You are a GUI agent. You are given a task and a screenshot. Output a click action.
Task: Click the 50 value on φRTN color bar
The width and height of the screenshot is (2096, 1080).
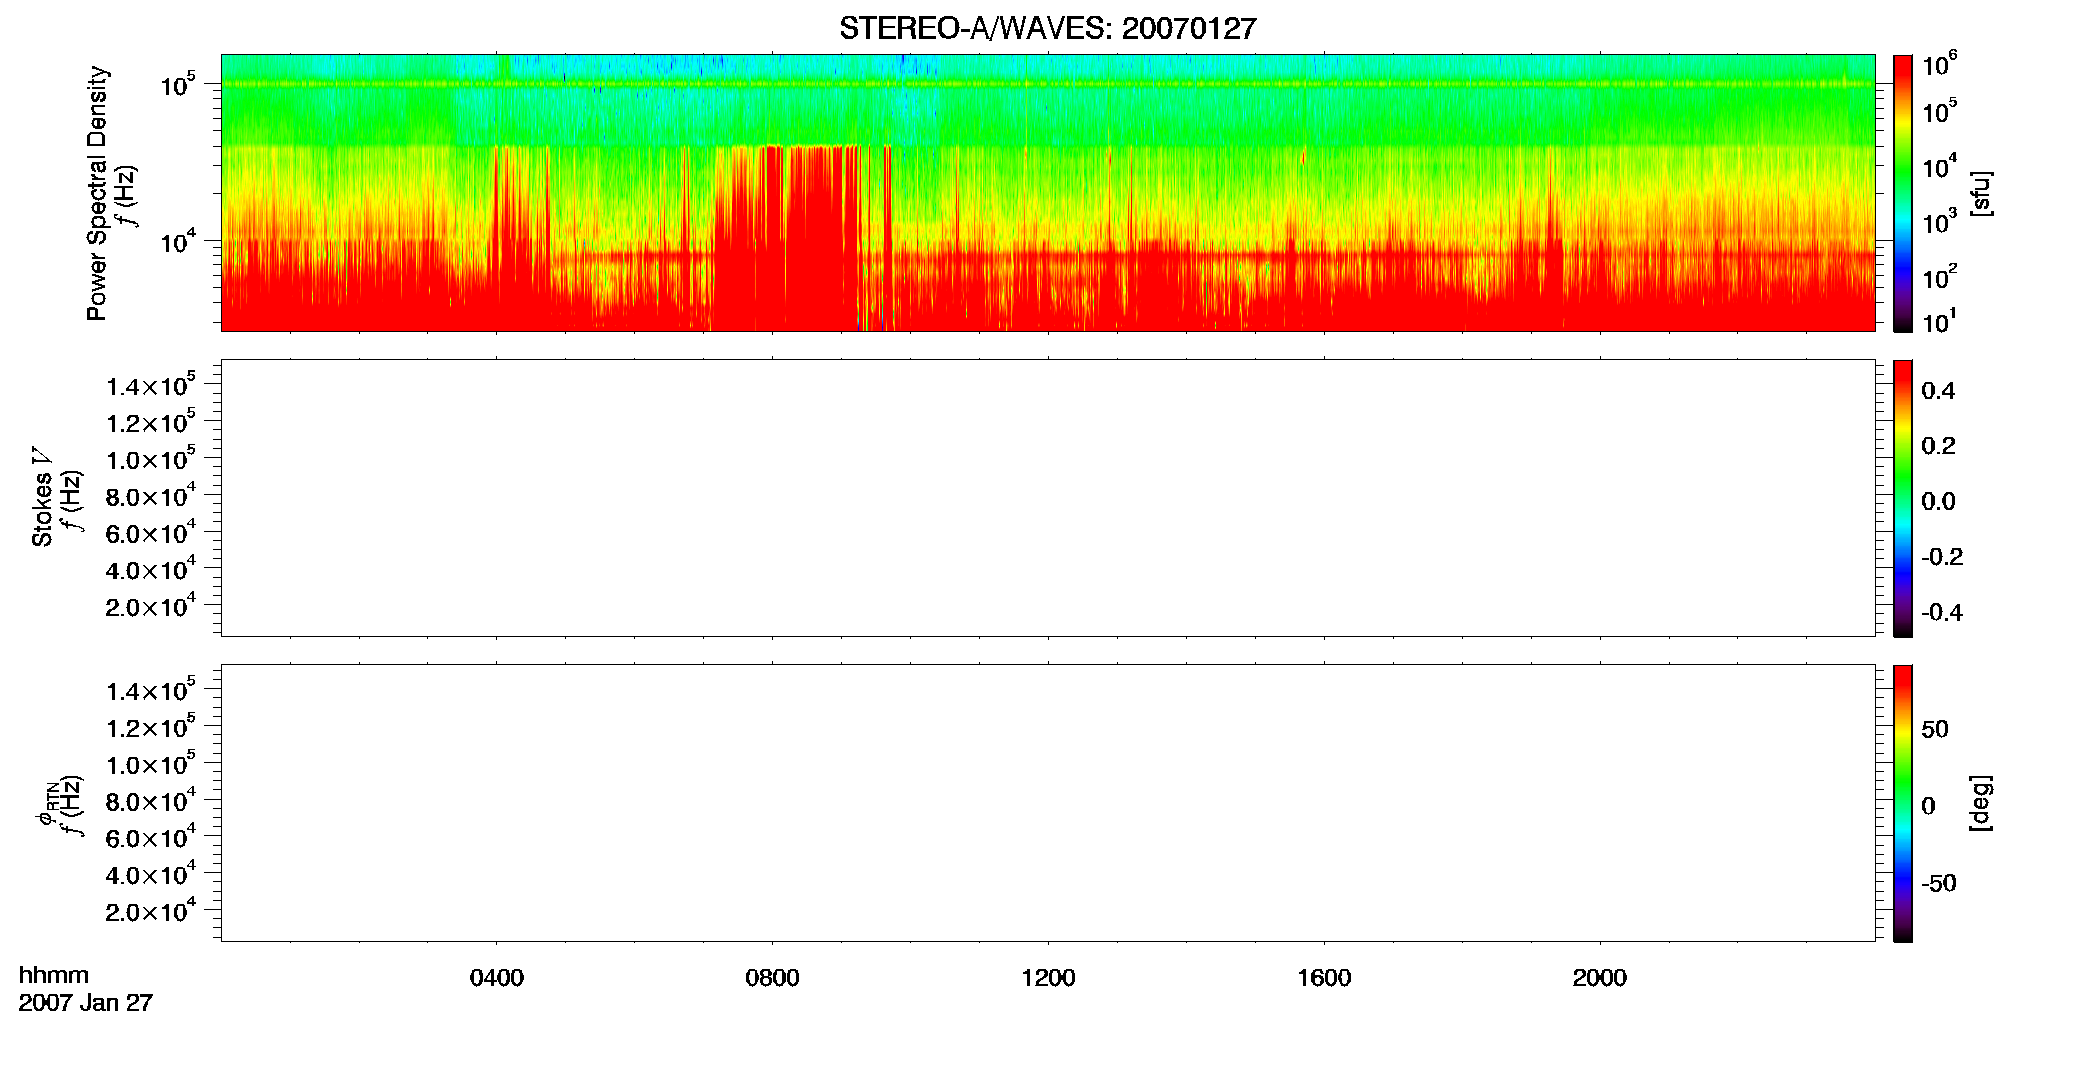pyautogui.click(x=1935, y=729)
